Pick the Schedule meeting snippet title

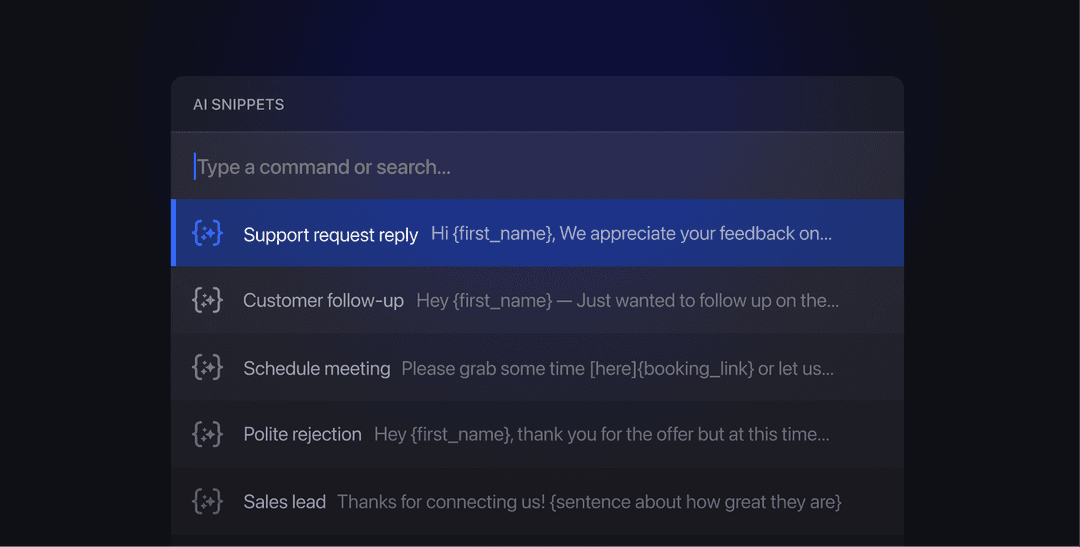[x=316, y=368]
